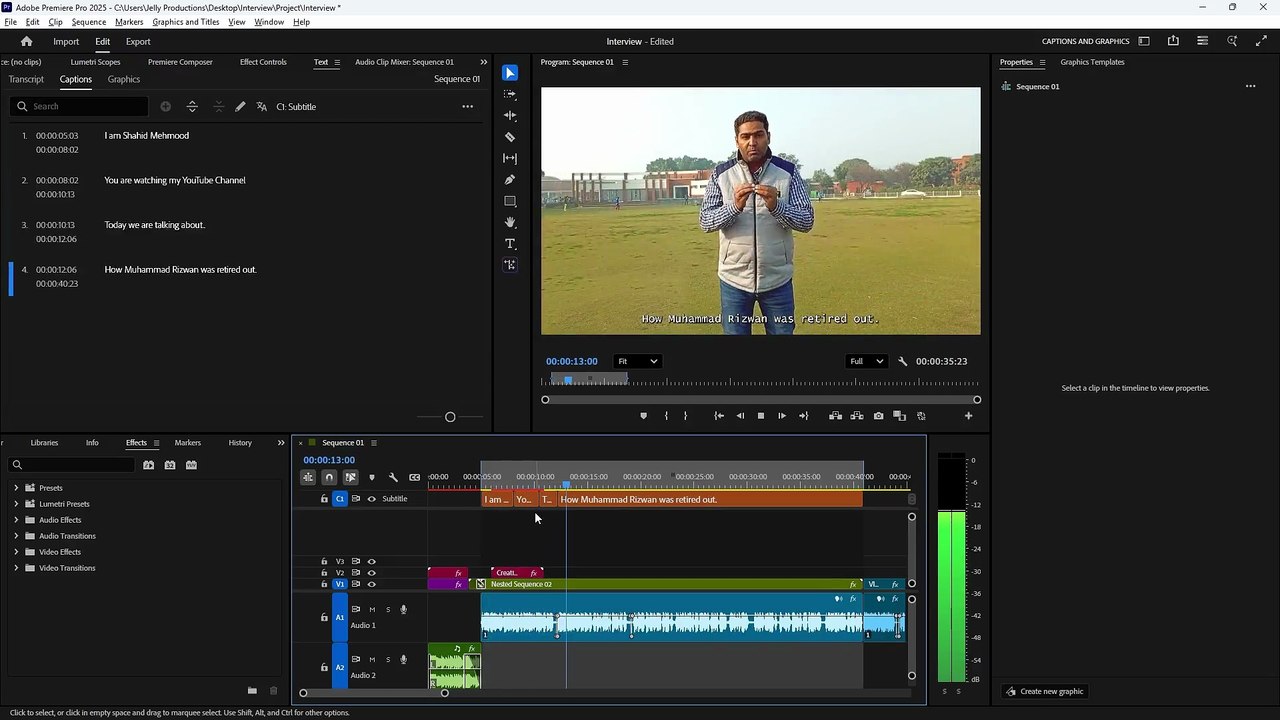Toggle insert sequences as nests
This screenshot has height=720, width=1280.
point(308,477)
